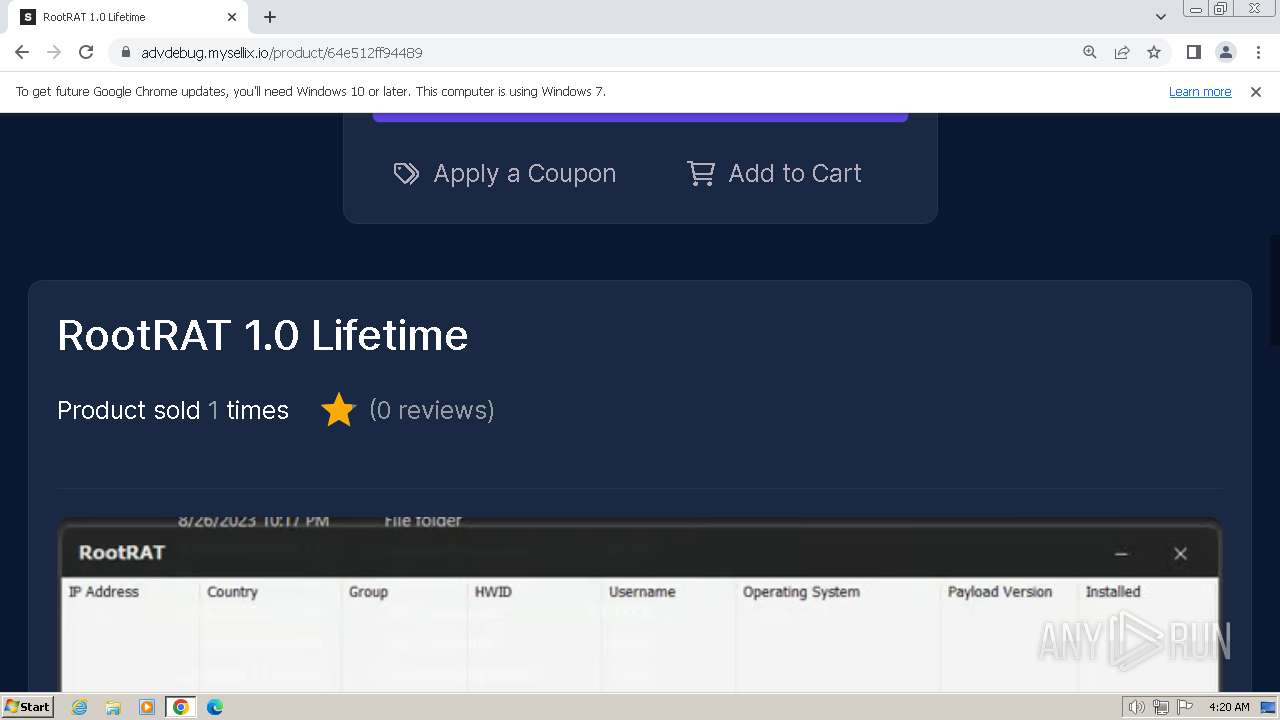Dismiss the Chrome update notification bar
This screenshot has height=720, width=1280.
(1256, 91)
